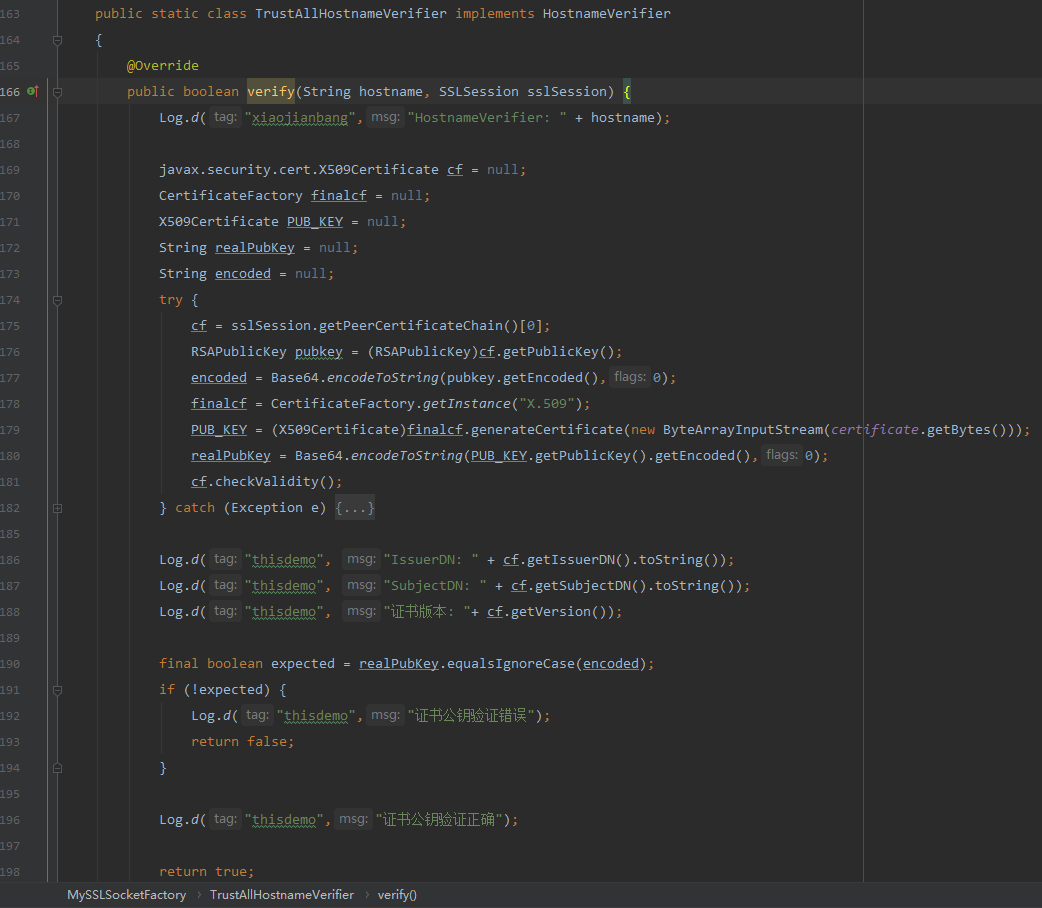Collapse the verify method fold marker at line 166
This screenshot has height=908, width=1042.
pos(58,92)
